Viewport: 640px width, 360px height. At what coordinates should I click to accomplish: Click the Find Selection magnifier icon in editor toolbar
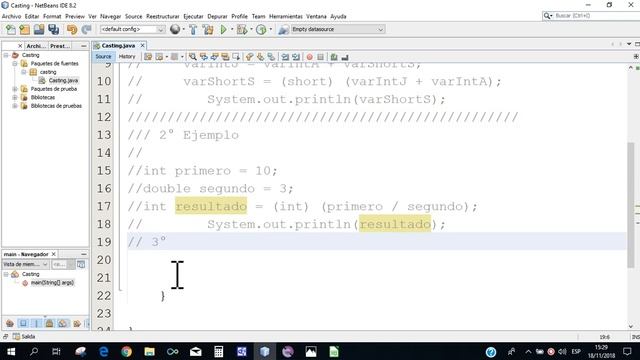pos(193,57)
